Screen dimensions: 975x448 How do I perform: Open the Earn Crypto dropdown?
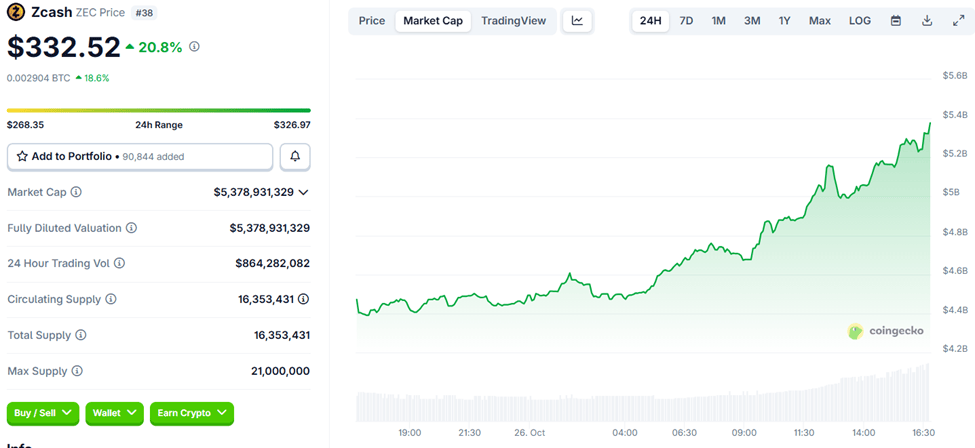[191, 413]
